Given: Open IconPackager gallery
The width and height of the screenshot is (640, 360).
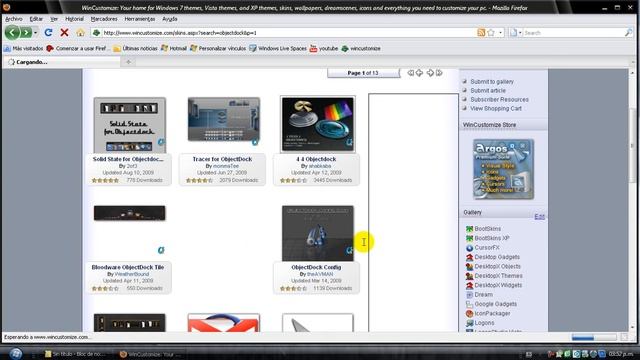Looking at the screenshot, I should pos(492,313).
